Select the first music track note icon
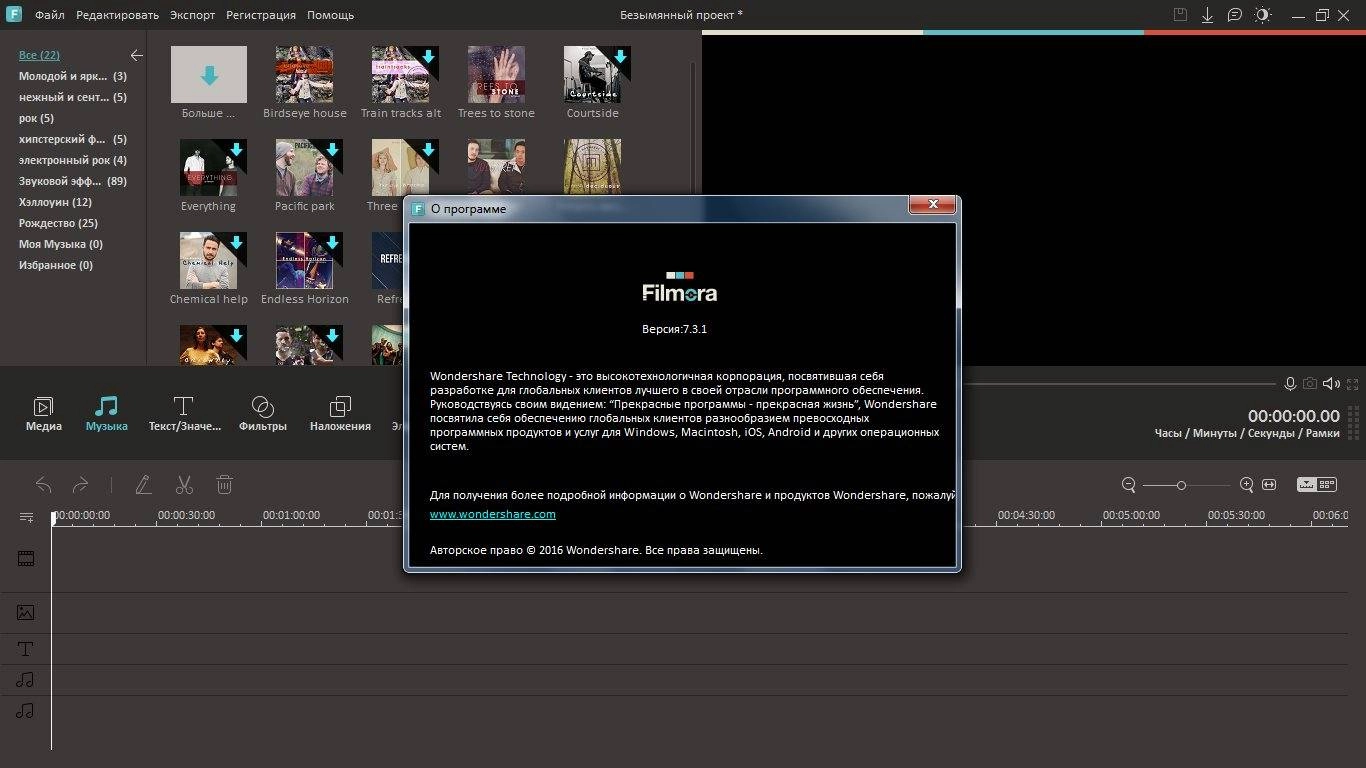1366x768 pixels. tap(26, 680)
